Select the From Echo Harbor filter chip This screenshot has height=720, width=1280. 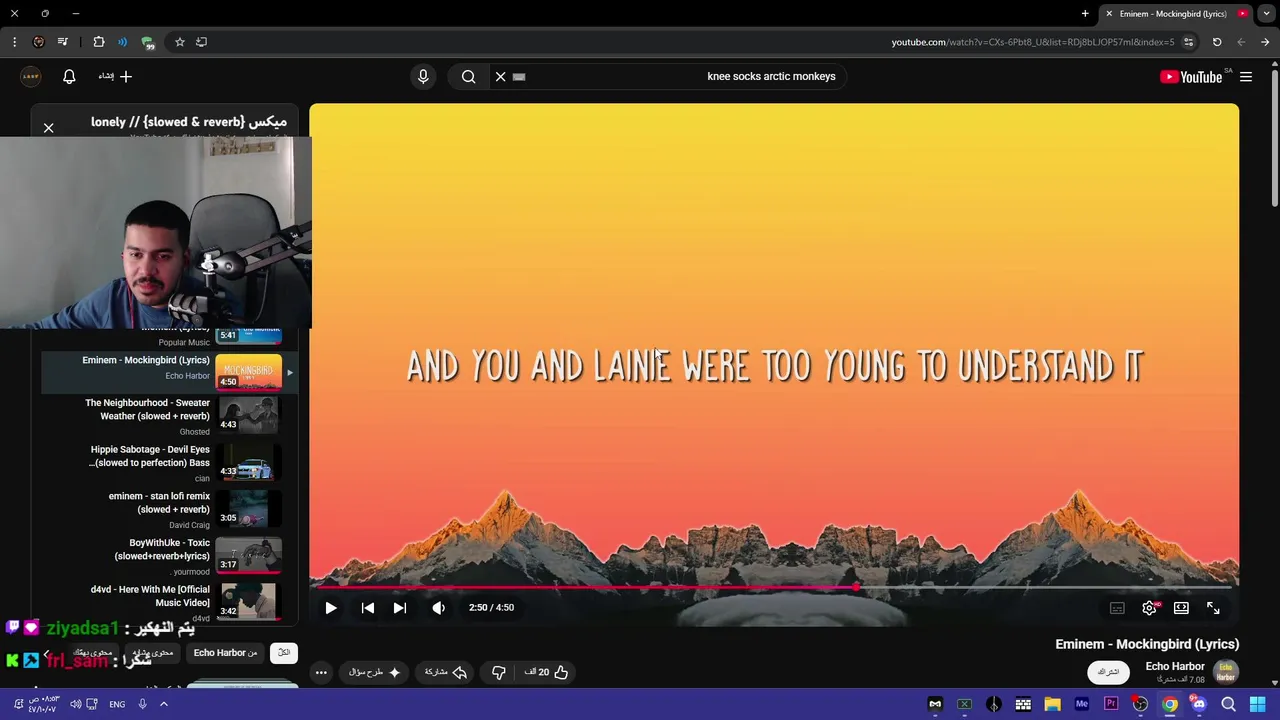coord(225,653)
